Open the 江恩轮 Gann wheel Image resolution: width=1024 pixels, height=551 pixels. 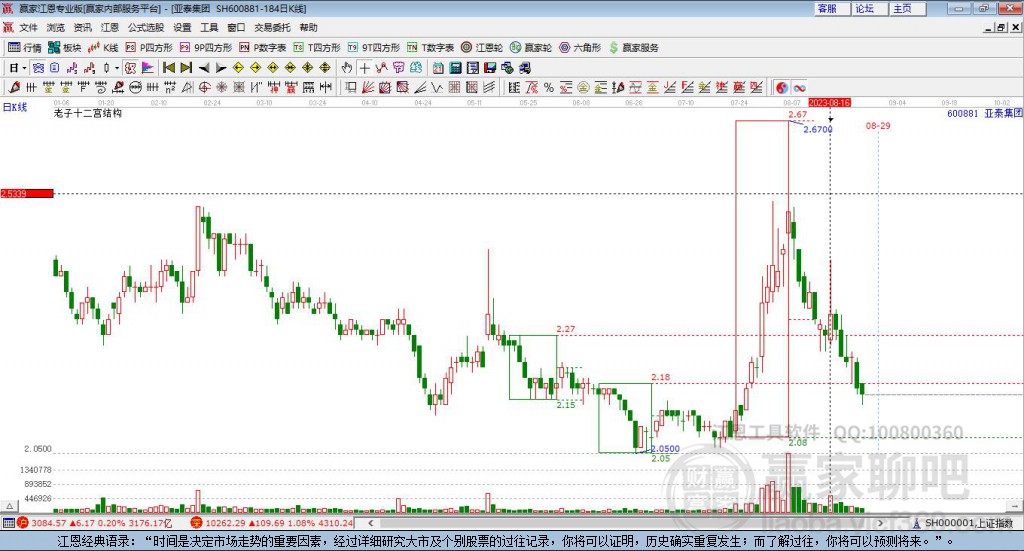482,48
